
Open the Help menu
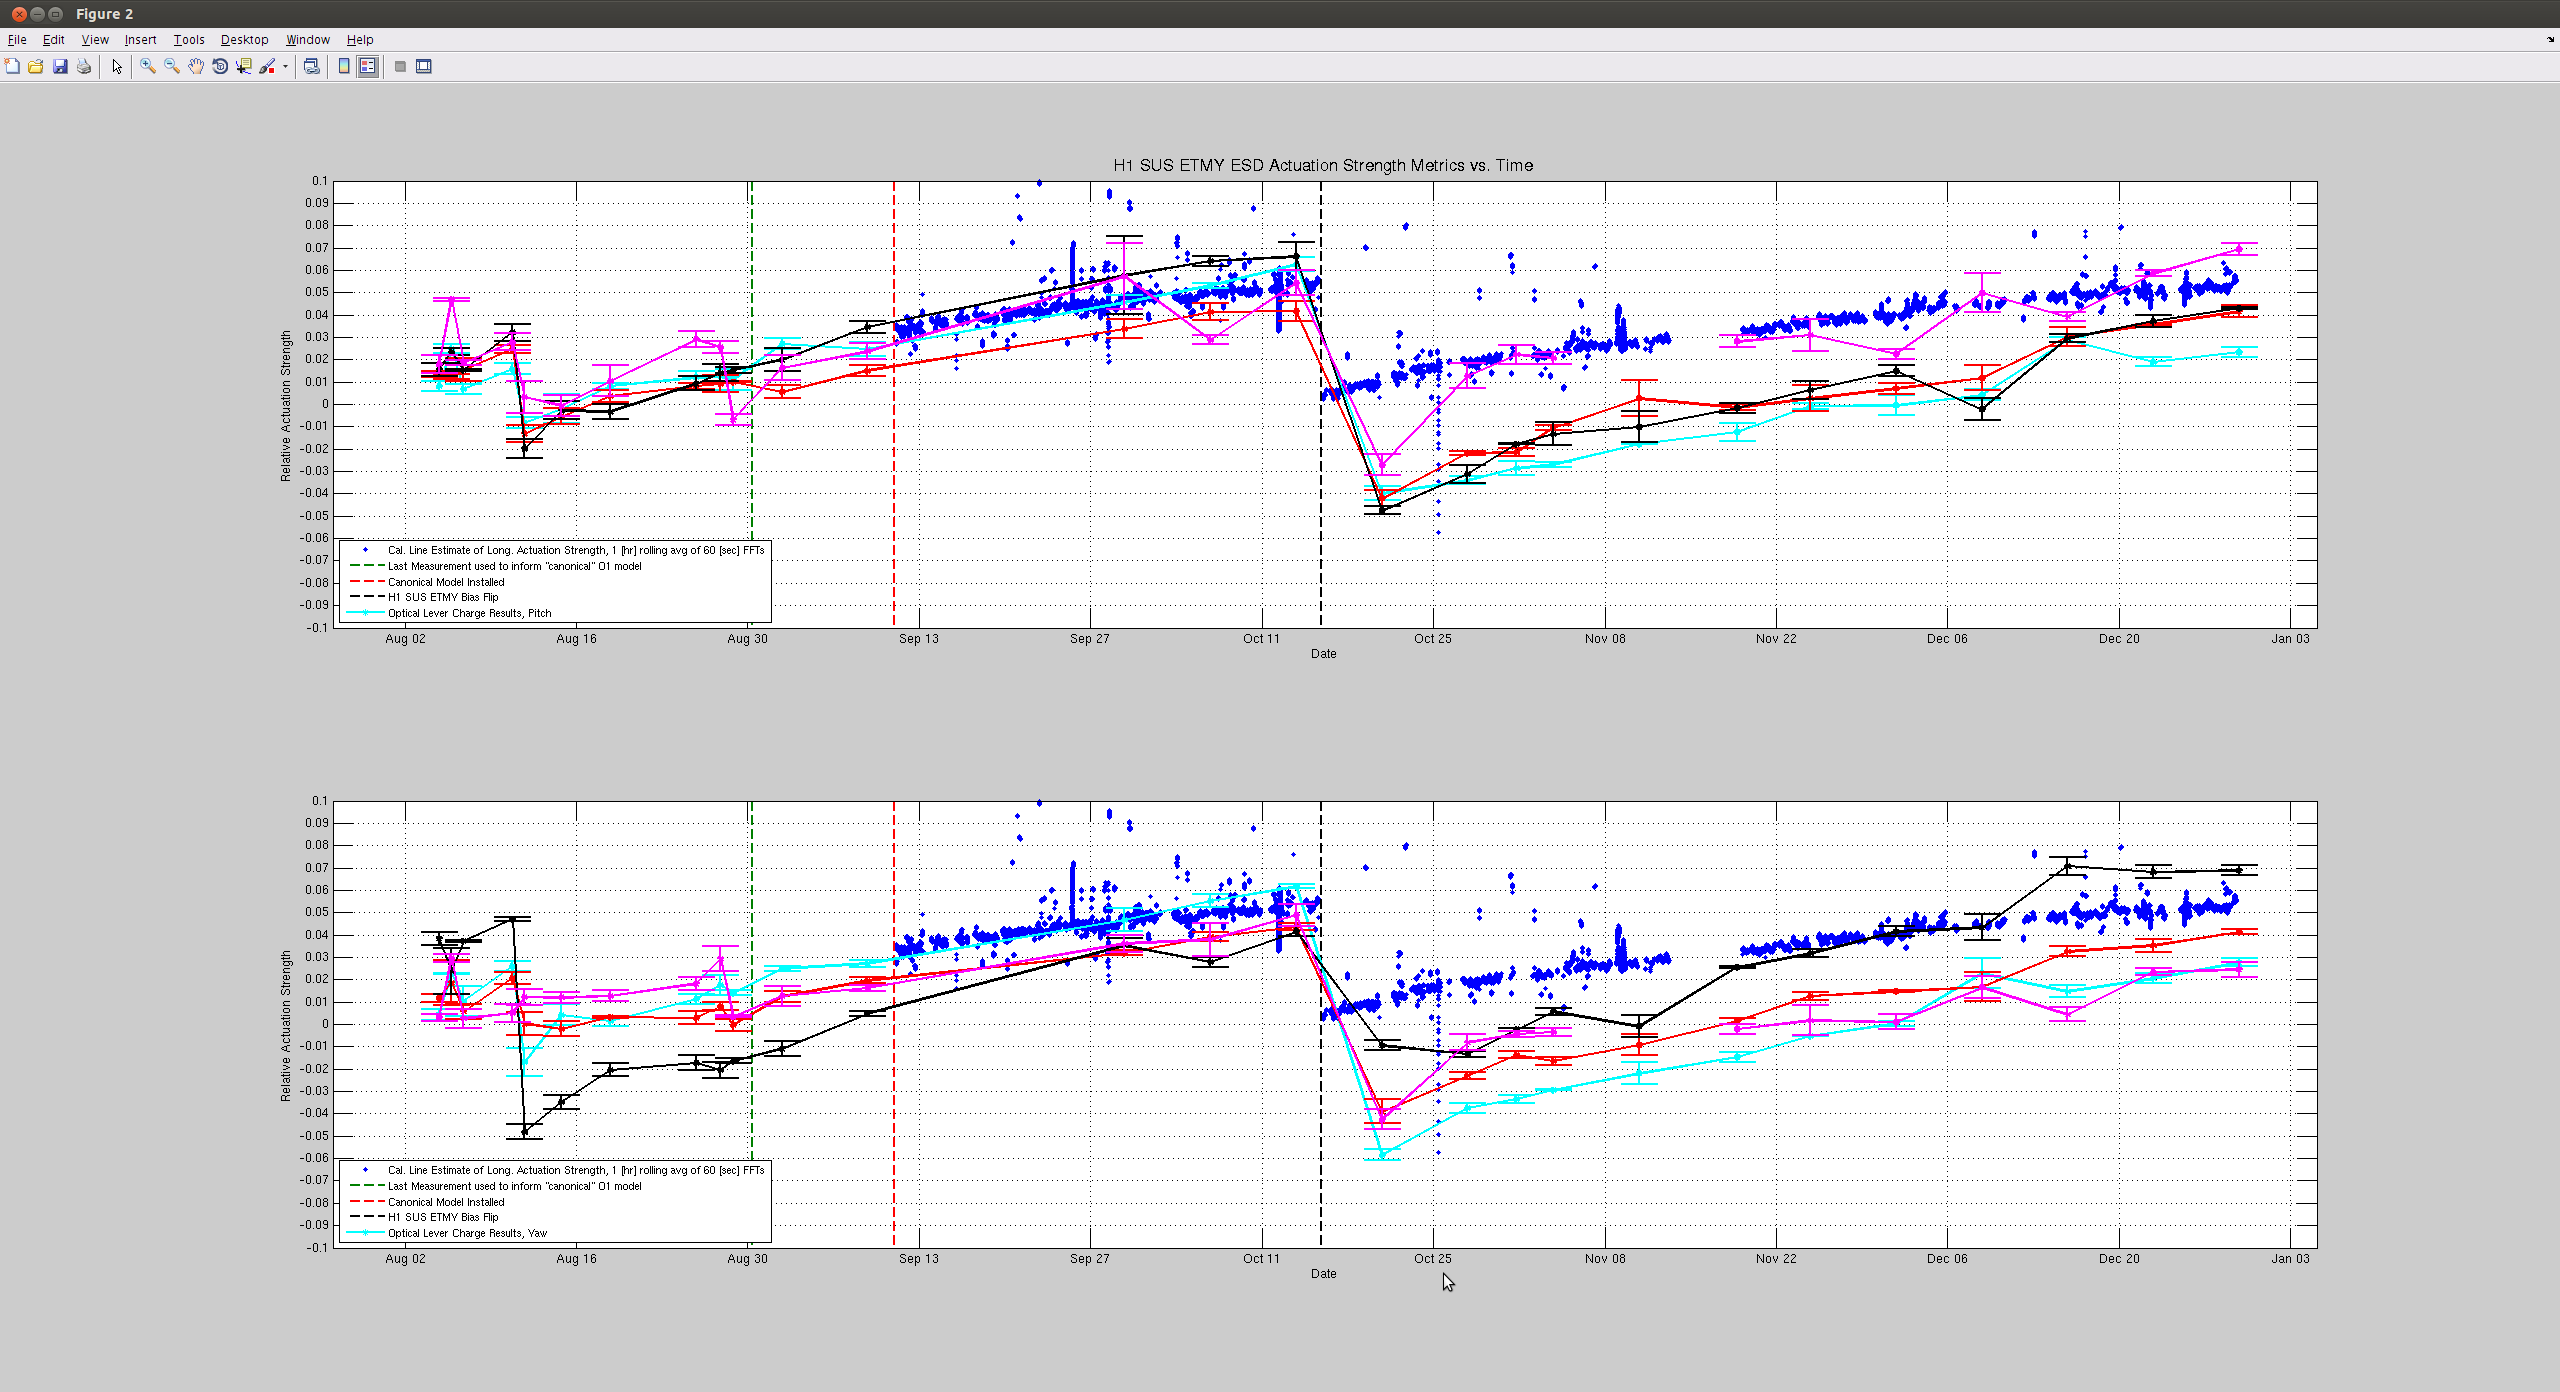coord(360,40)
